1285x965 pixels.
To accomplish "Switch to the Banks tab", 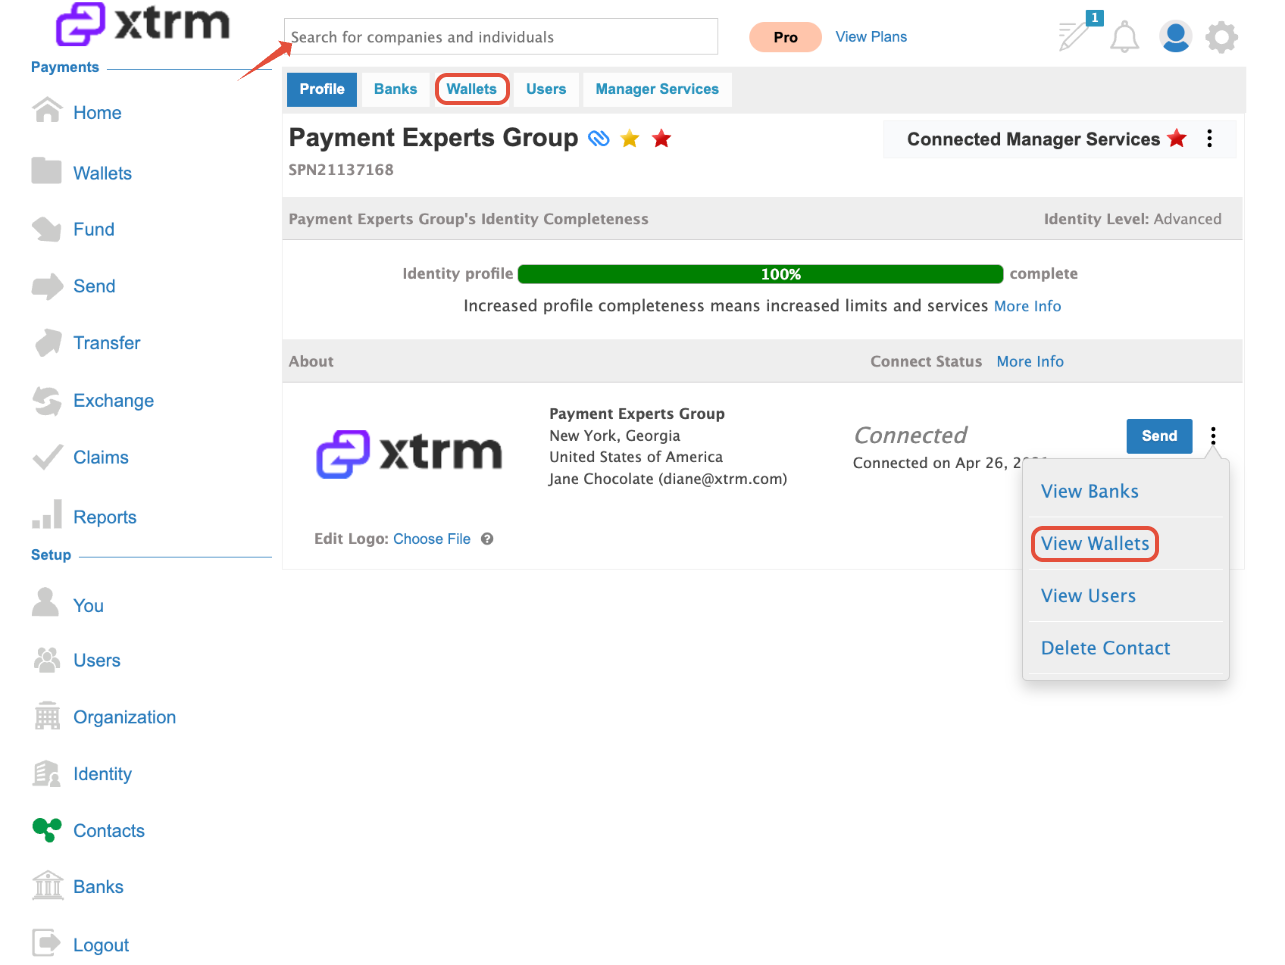I will [x=396, y=89].
